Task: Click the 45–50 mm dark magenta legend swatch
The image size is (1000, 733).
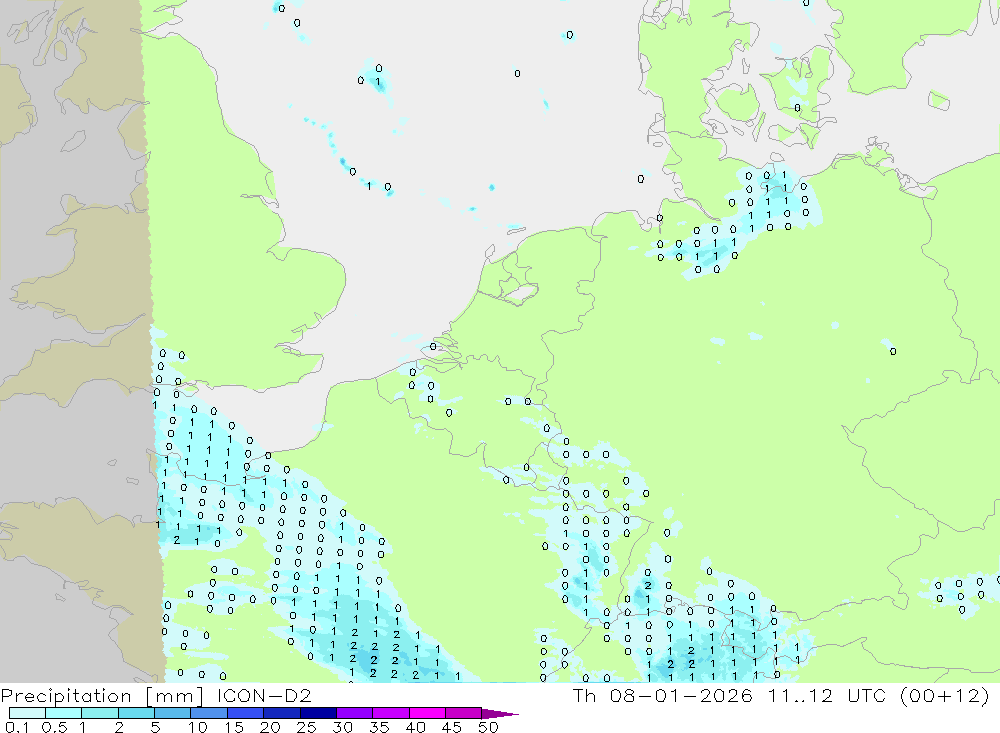Action: (x=463, y=713)
